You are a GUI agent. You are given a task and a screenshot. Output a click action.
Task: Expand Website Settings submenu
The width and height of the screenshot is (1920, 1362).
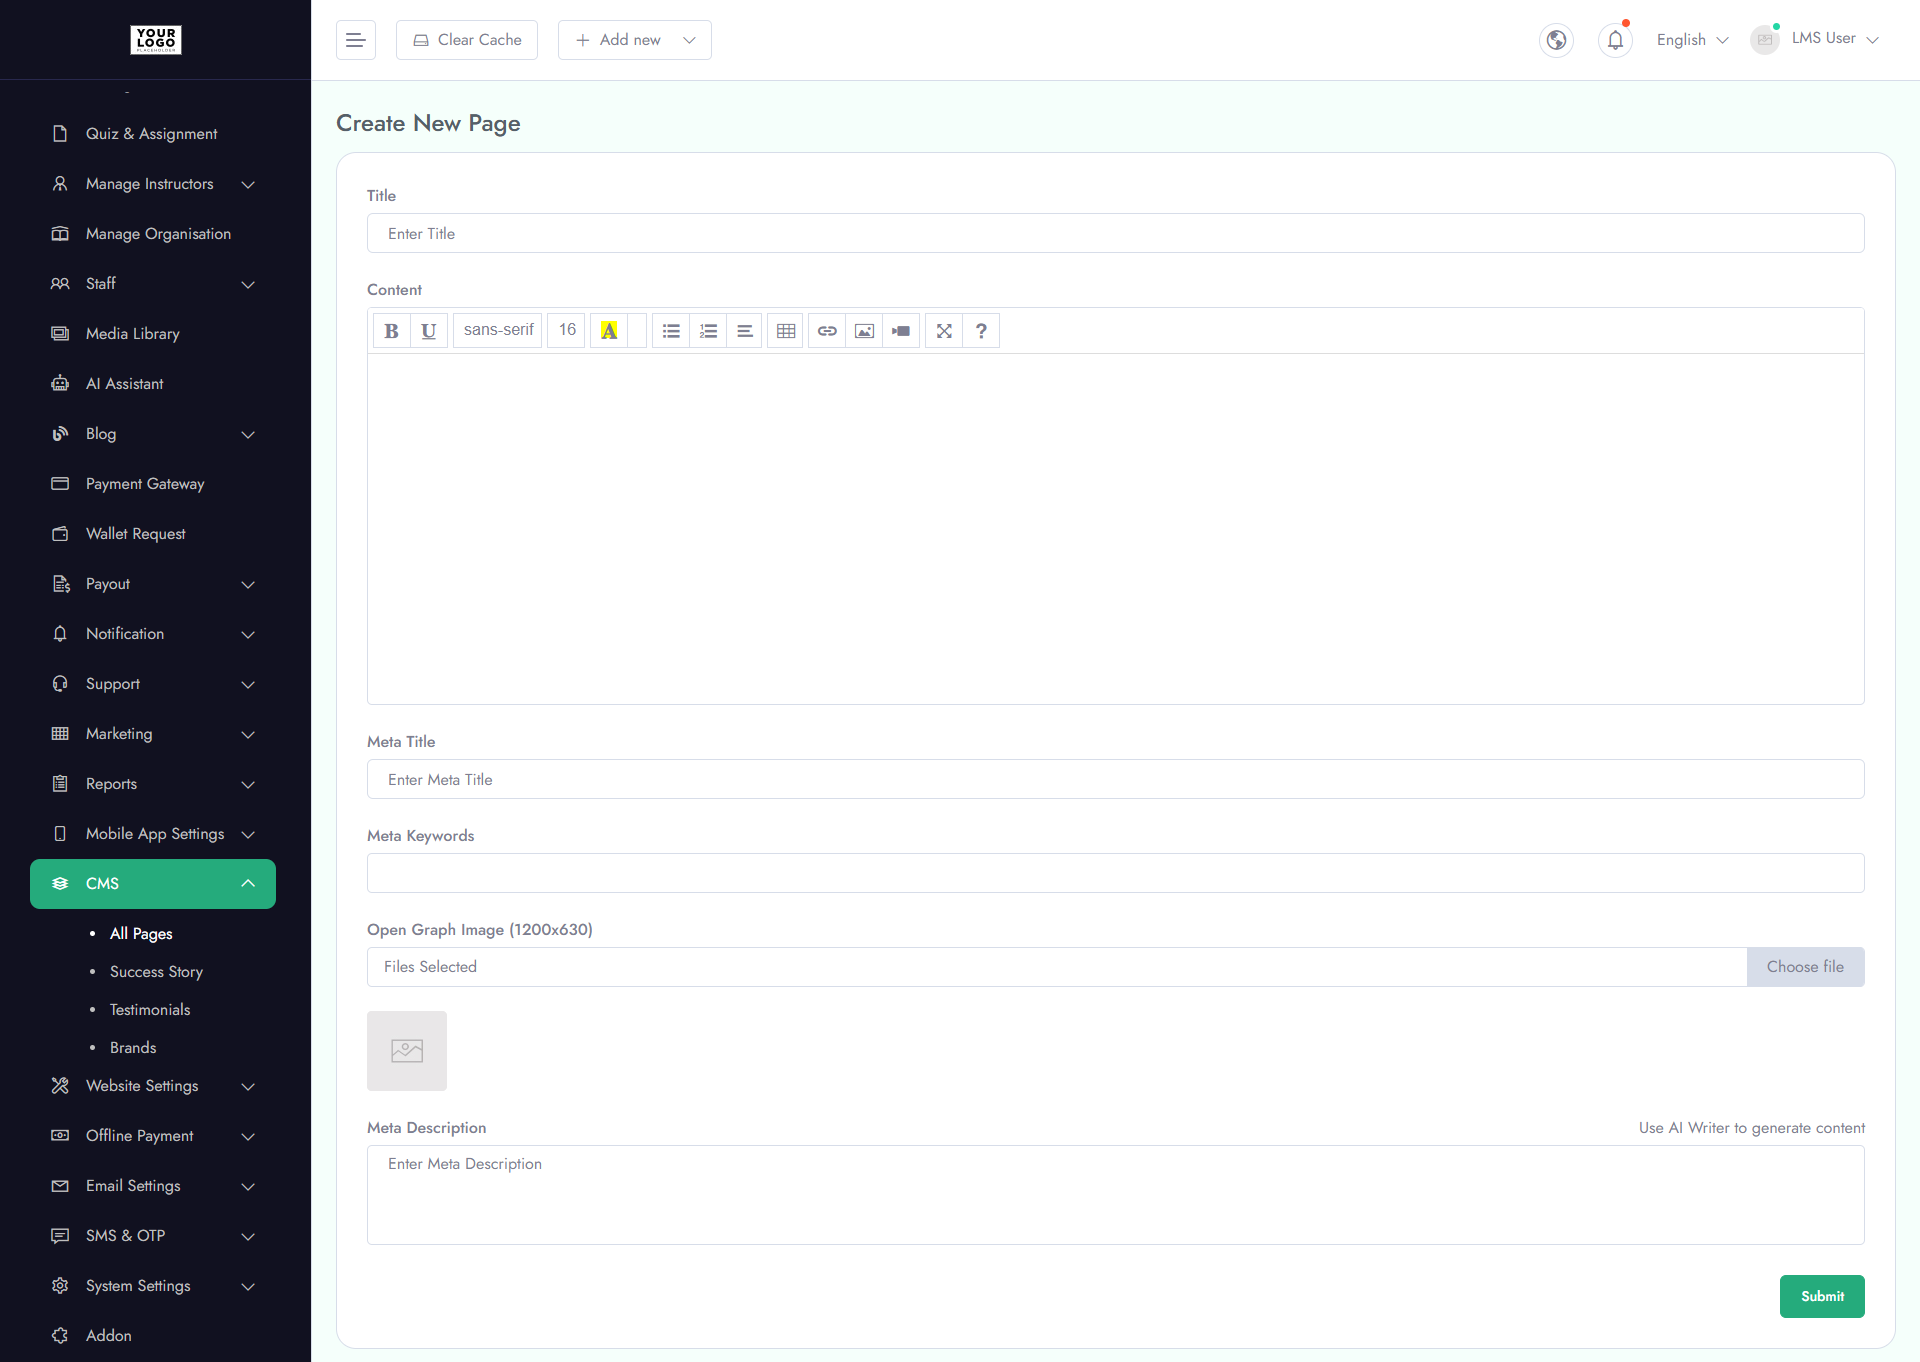tap(153, 1086)
